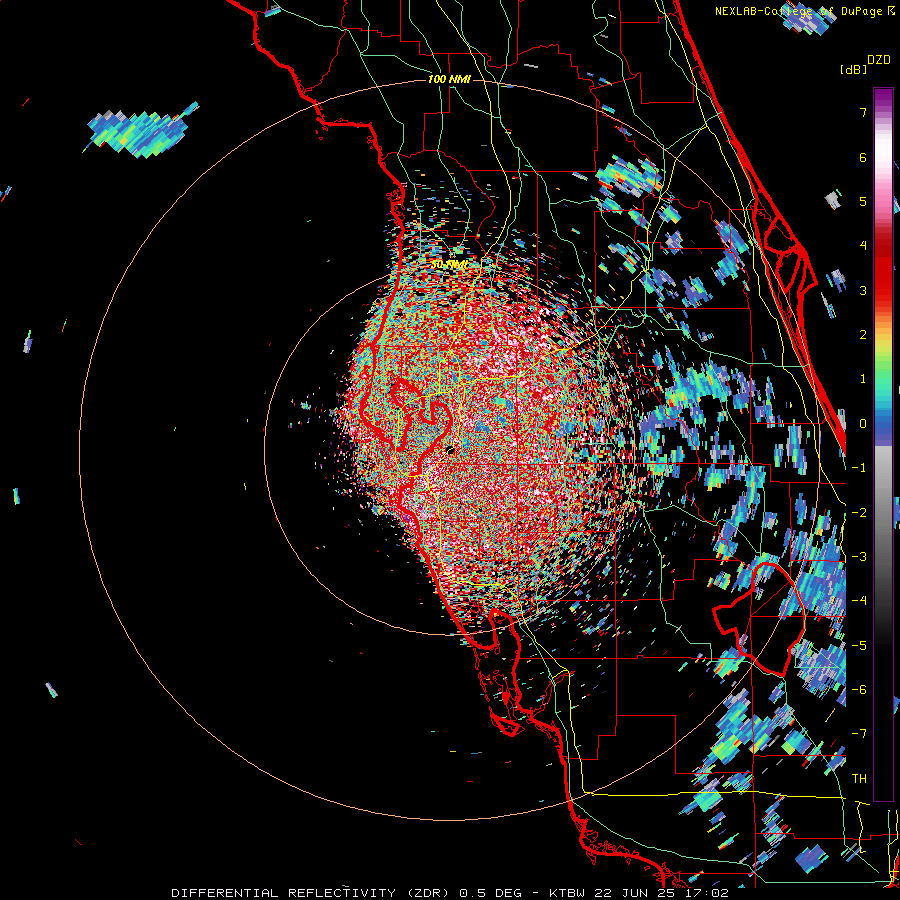
Task: Click the ZDR color scale bar
Action: point(883,444)
